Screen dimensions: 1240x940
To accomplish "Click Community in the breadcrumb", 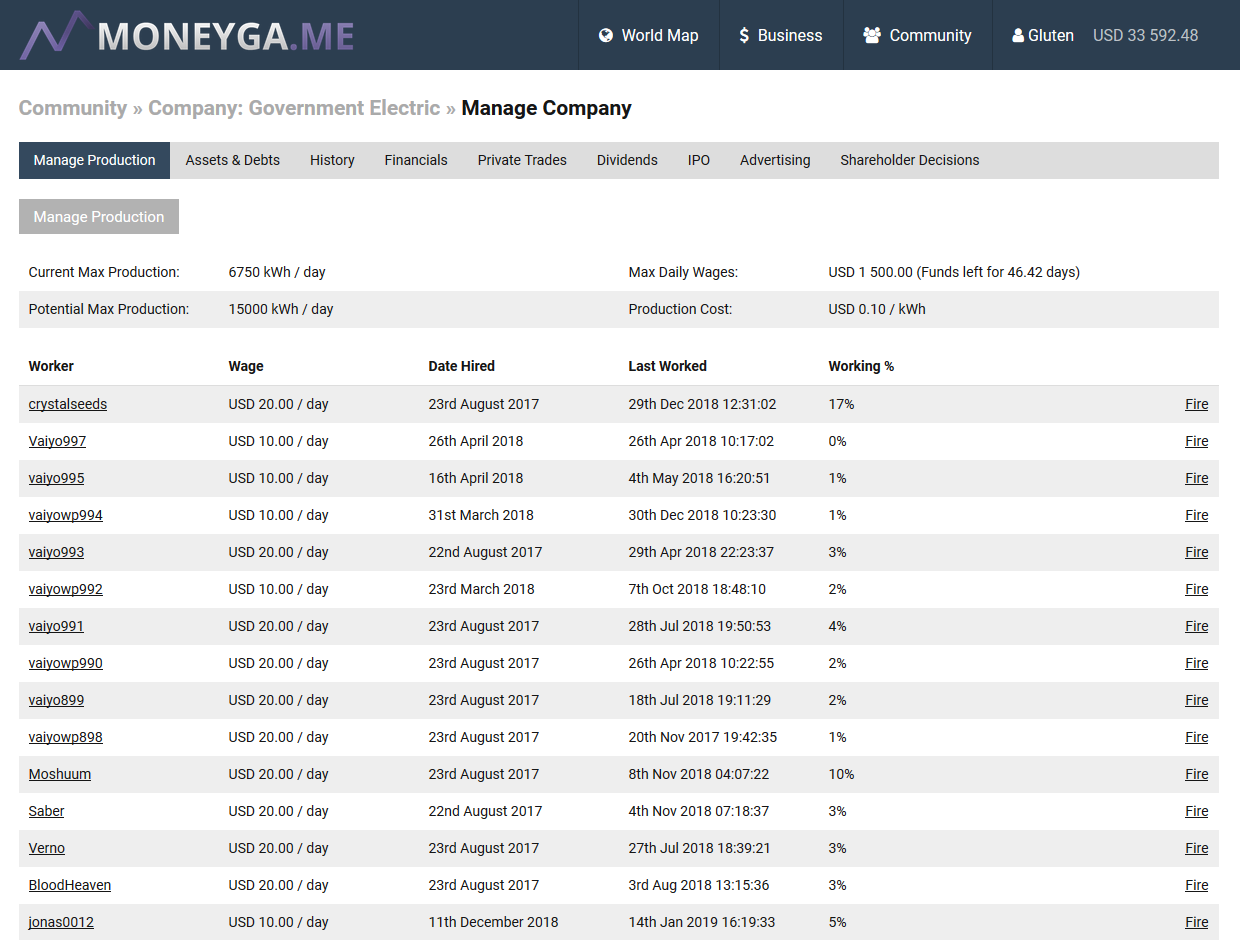I will click(73, 108).
